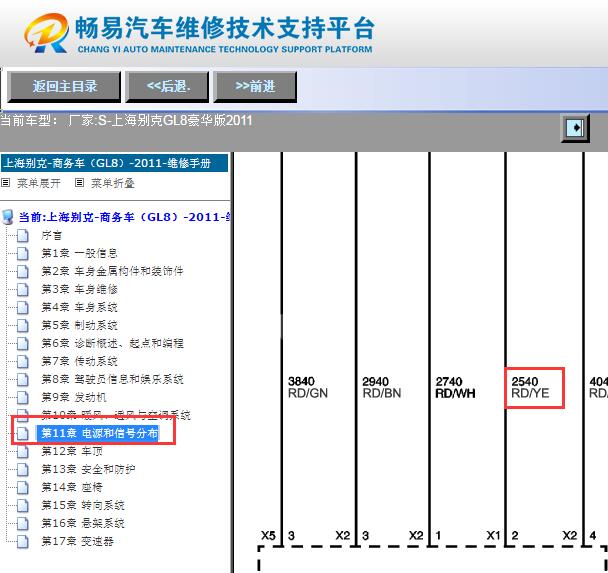Go forward with >>前进 button

tap(255, 86)
